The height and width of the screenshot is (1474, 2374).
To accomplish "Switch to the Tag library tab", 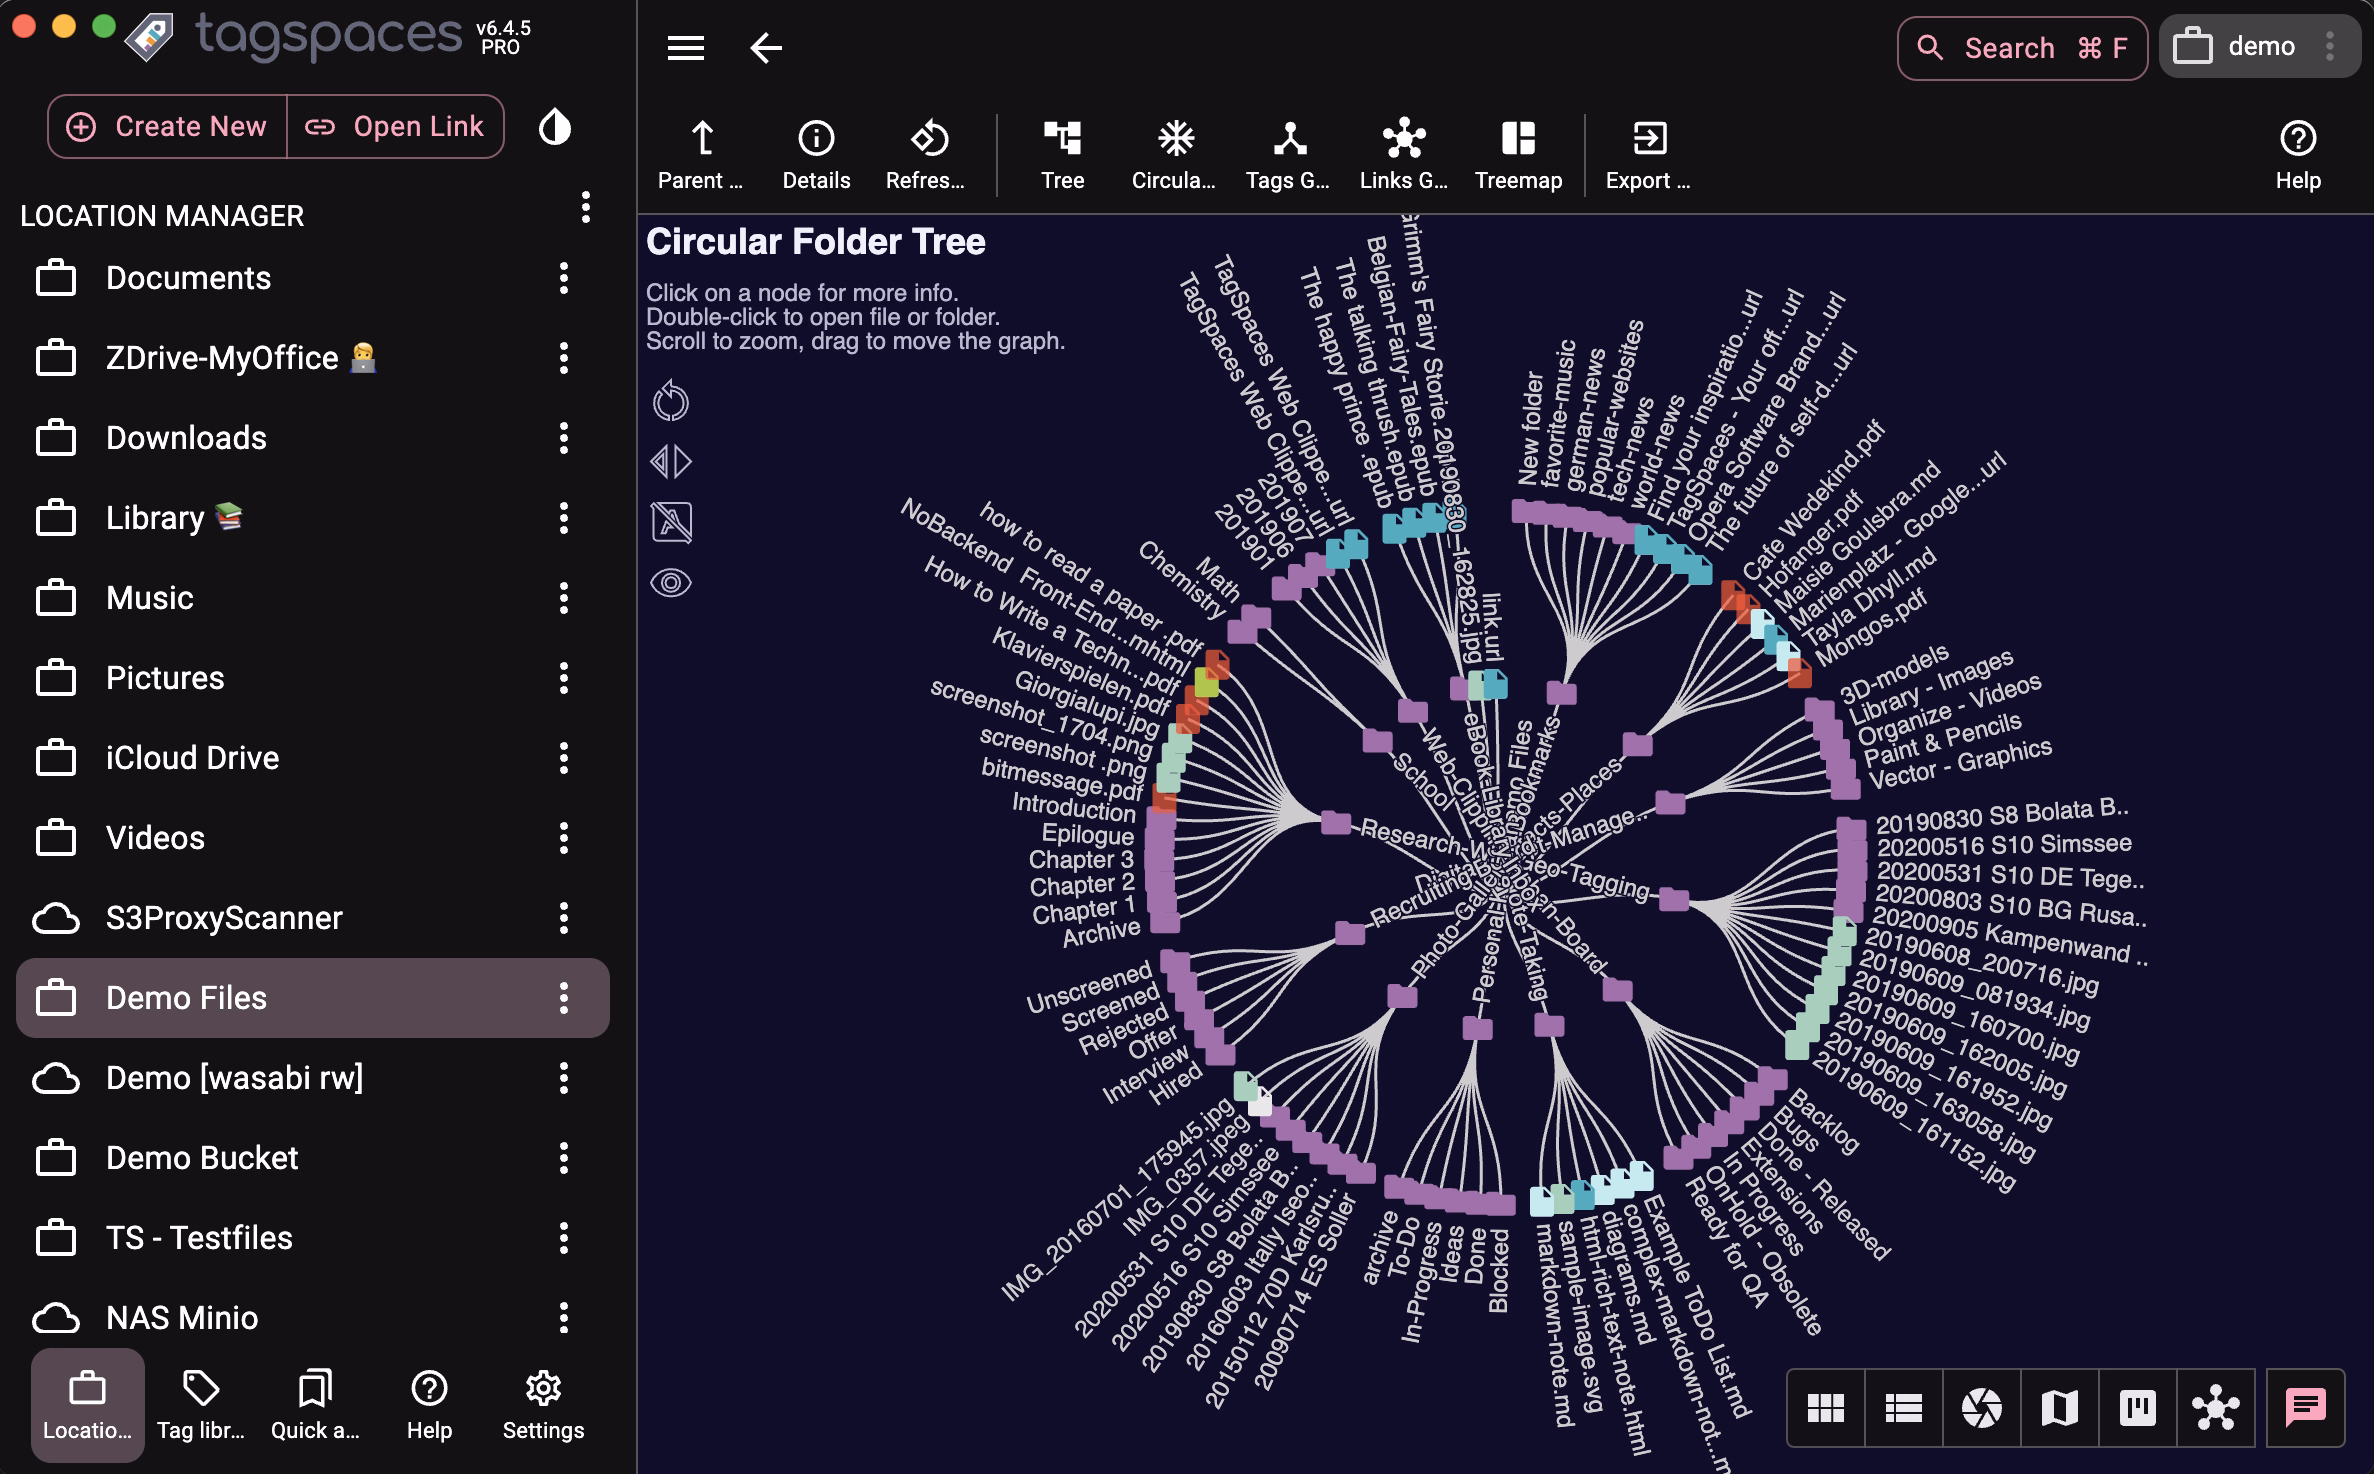I will click(x=200, y=1405).
